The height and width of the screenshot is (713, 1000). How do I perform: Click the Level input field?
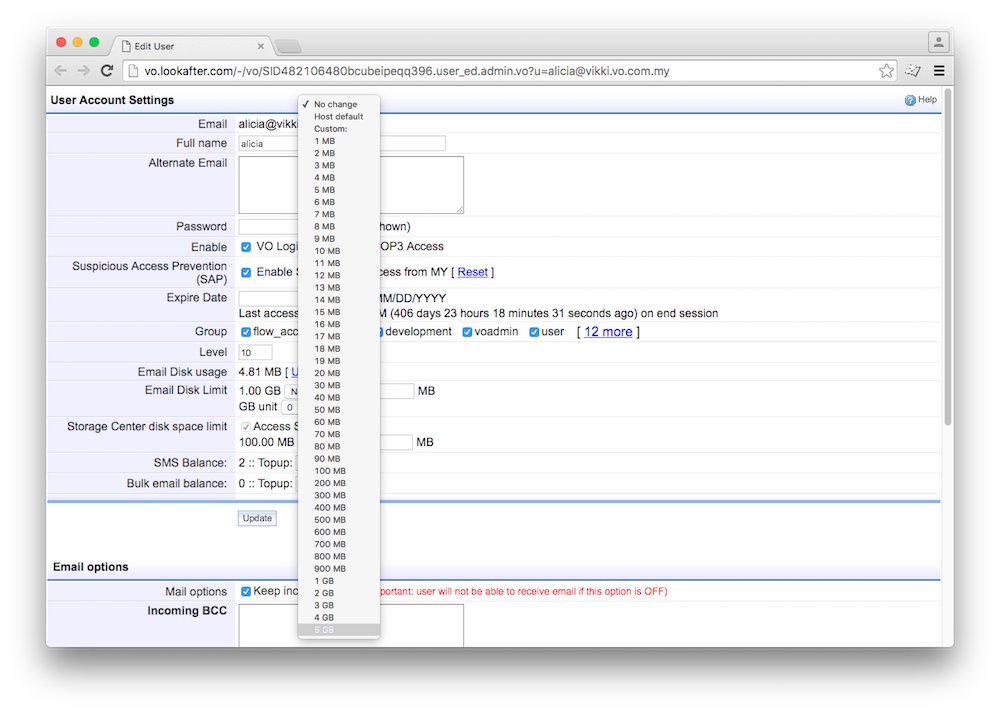(x=255, y=352)
